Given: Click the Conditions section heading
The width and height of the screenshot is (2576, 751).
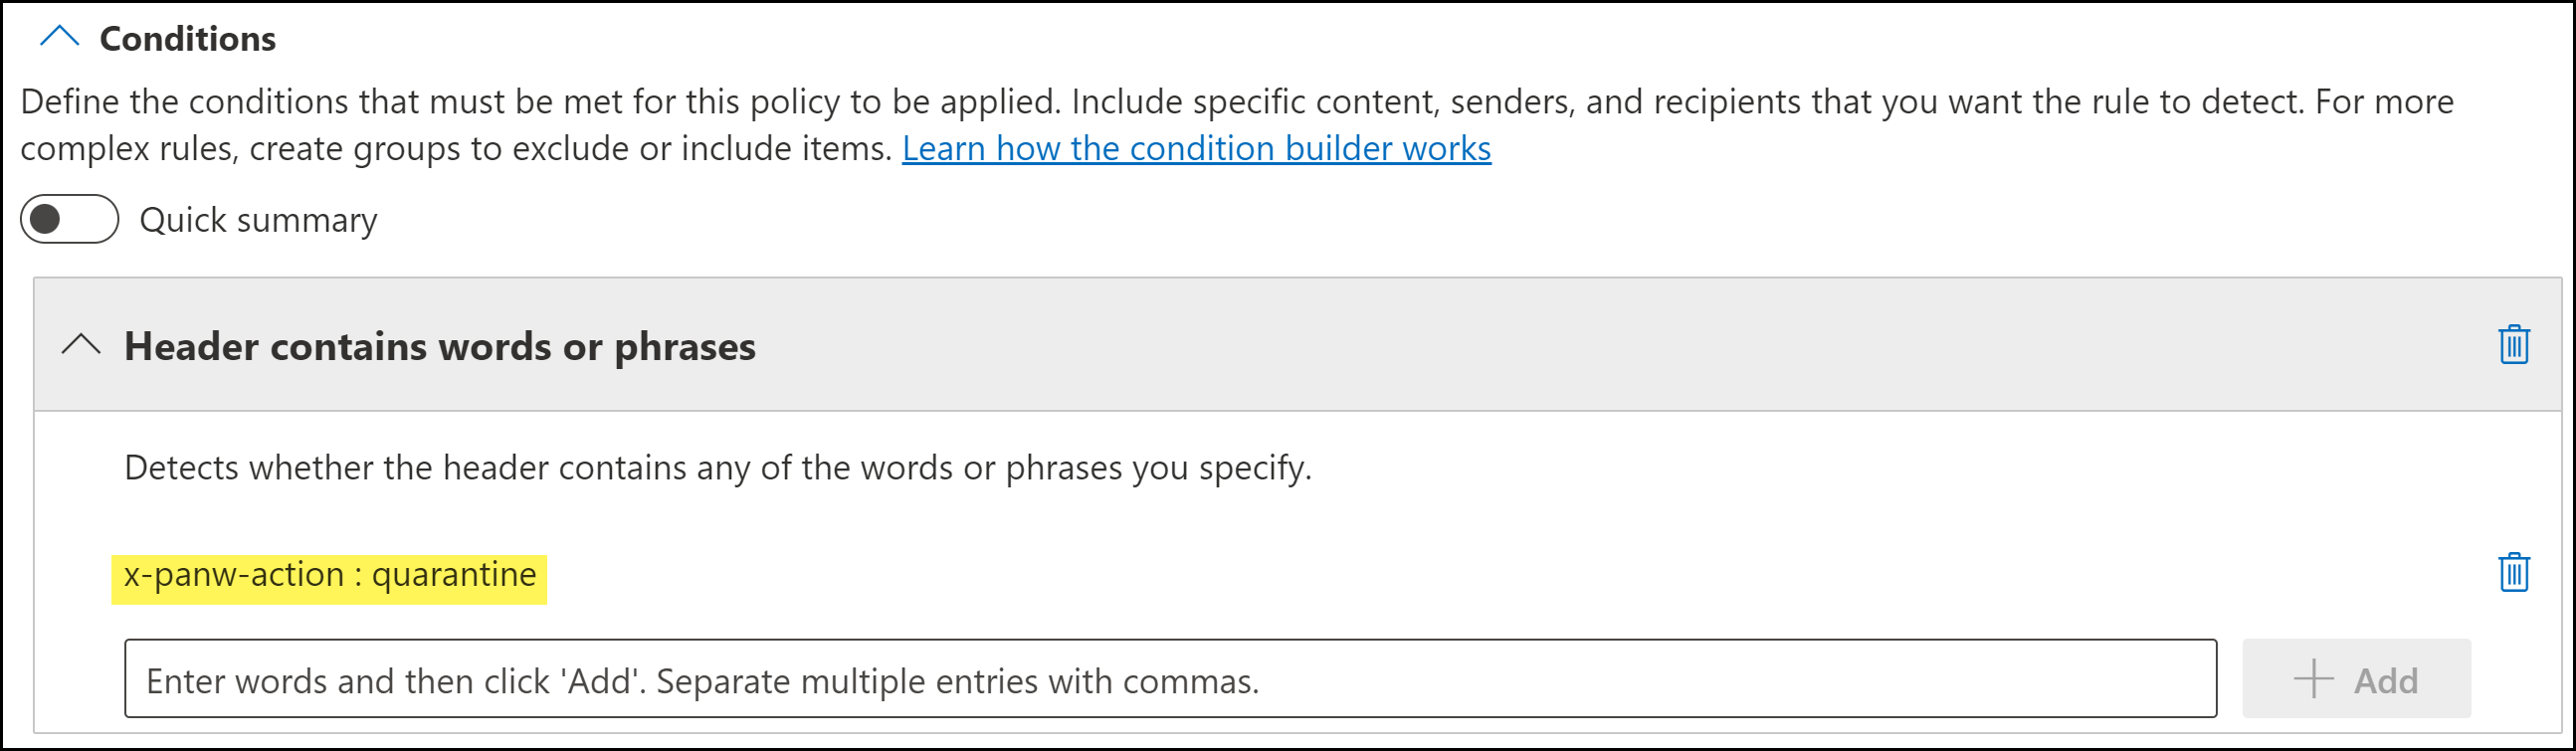Looking at the screenshot, I should pos(188,39).
